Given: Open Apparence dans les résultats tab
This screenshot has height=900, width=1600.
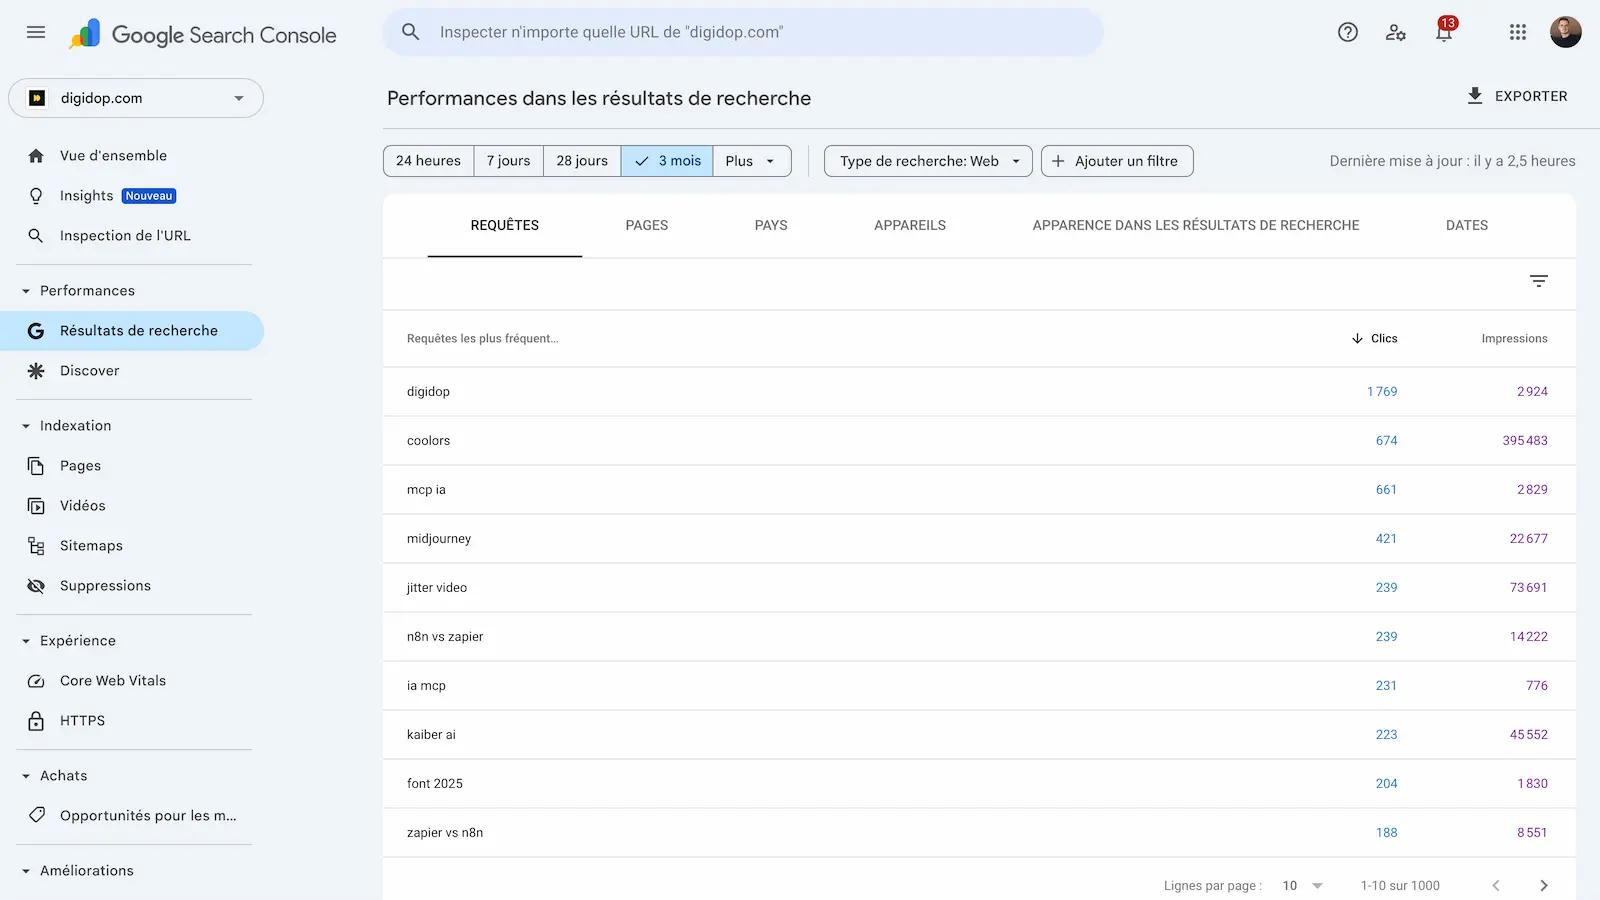Looking at the screenshot, I should coord(1196,226).
